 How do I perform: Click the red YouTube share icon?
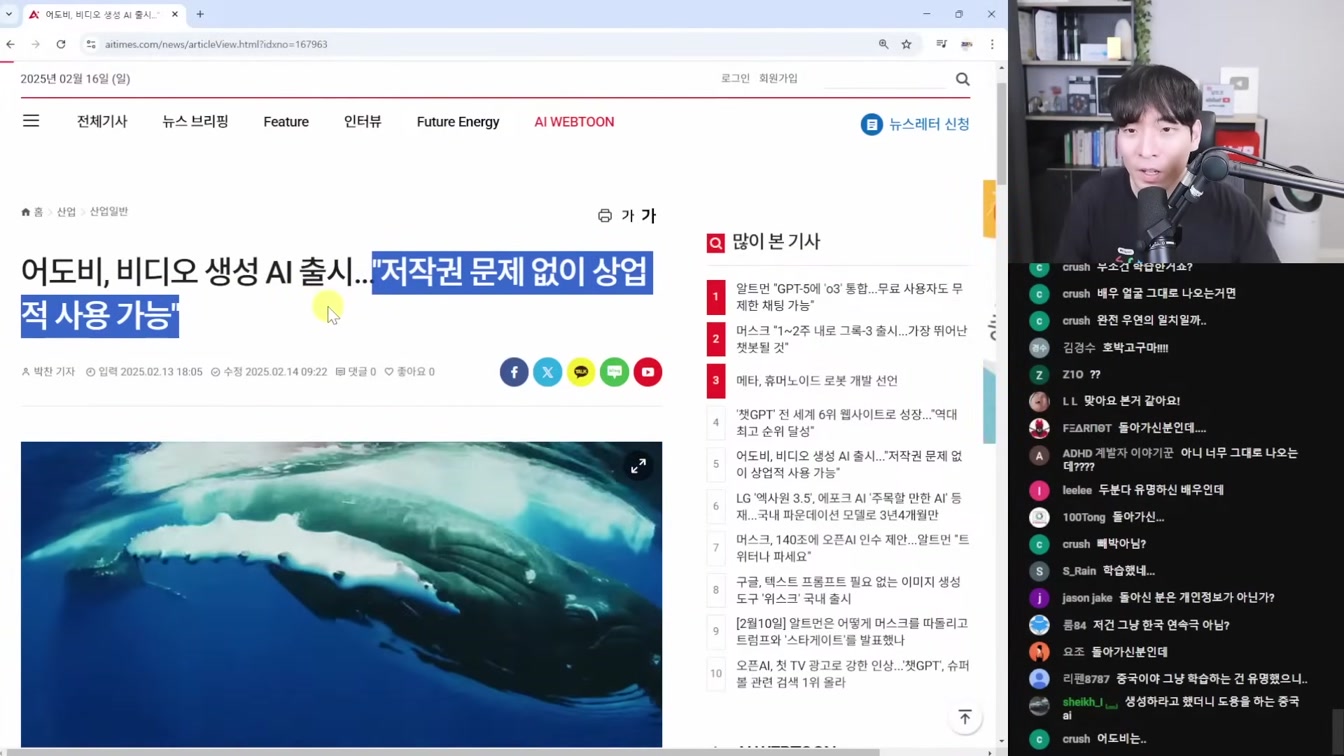(648, 372)
